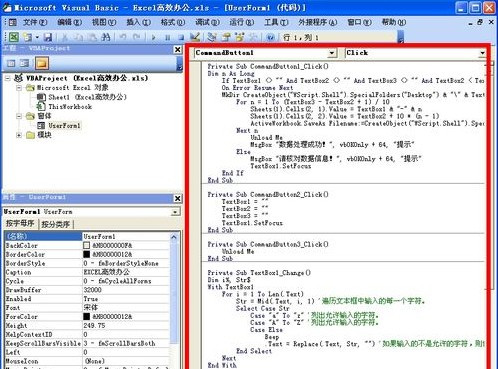Image resolution: width=498 pixels, height=369 pixels.
Task: Open the 帮助(H) menu
Action: click(394, 22)
